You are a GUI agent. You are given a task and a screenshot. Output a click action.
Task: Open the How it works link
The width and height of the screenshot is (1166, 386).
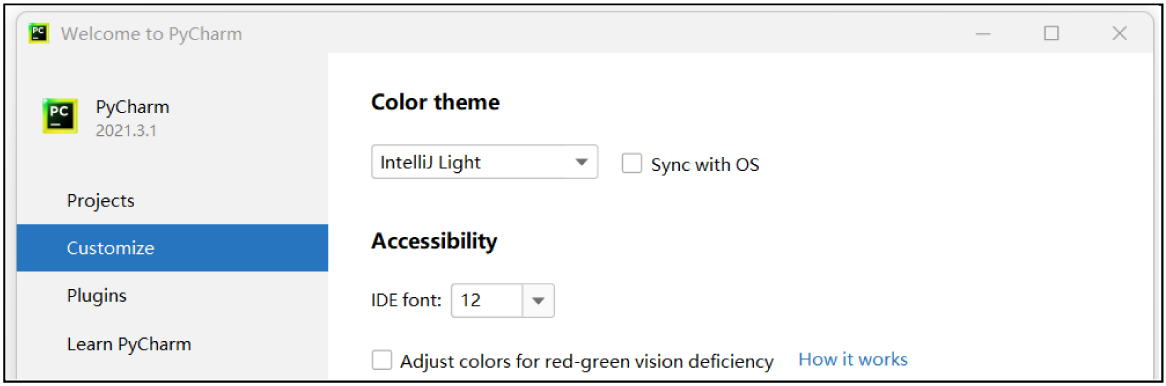853,360
